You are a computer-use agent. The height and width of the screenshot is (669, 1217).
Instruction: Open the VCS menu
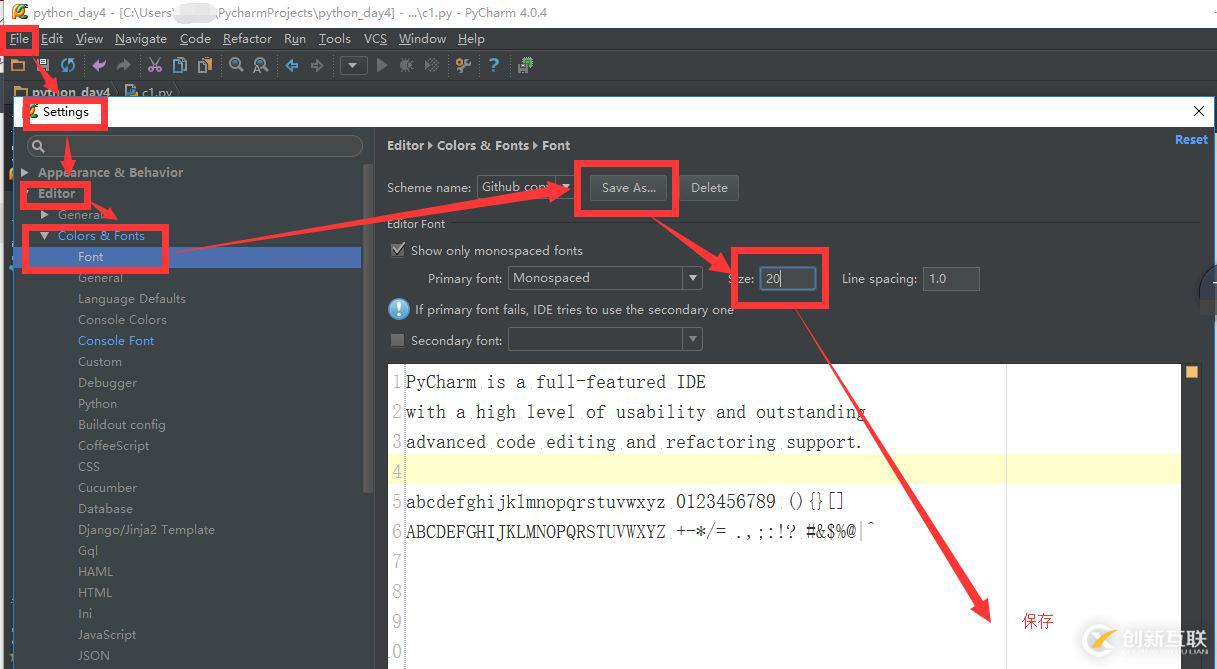(x=375, y=38)
